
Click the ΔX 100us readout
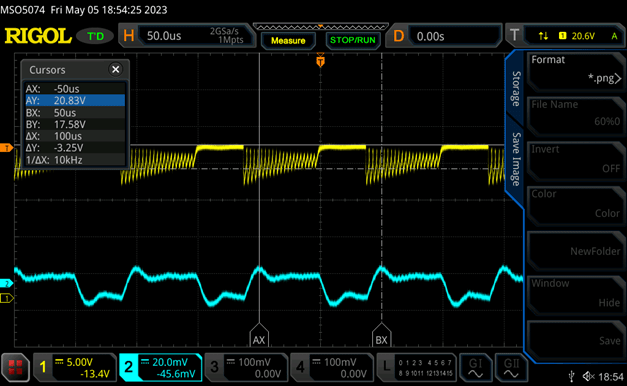point(75,136)
